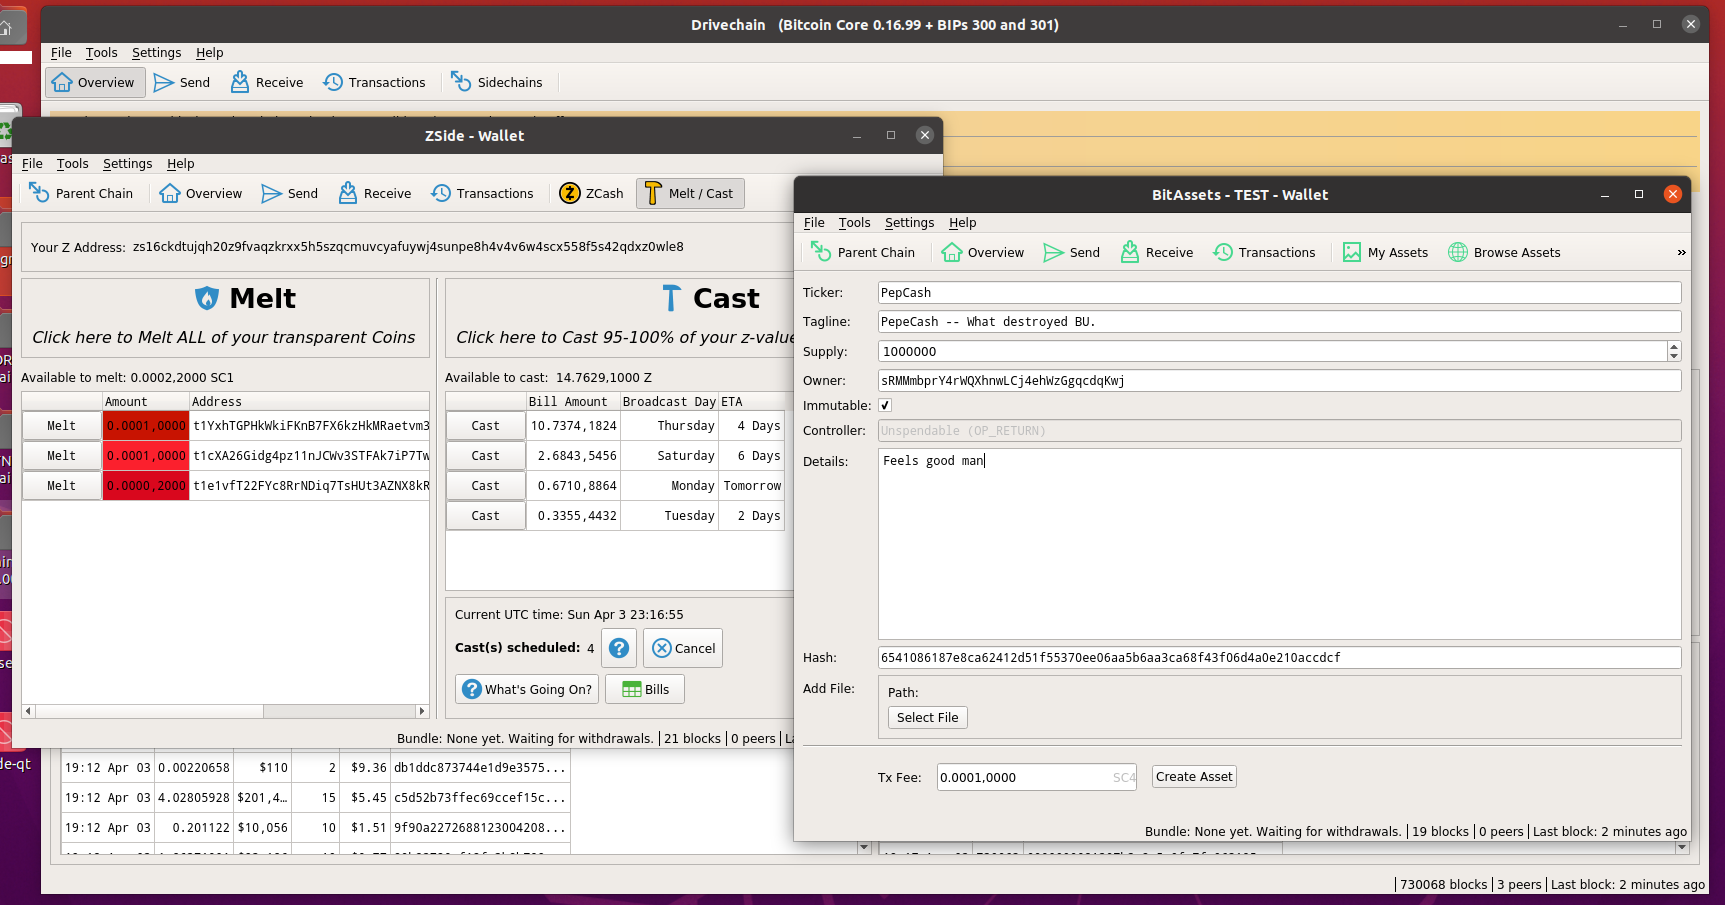Open Overview tab in Drivechain window
This screenshot has width=1725, height=905.
95,82
